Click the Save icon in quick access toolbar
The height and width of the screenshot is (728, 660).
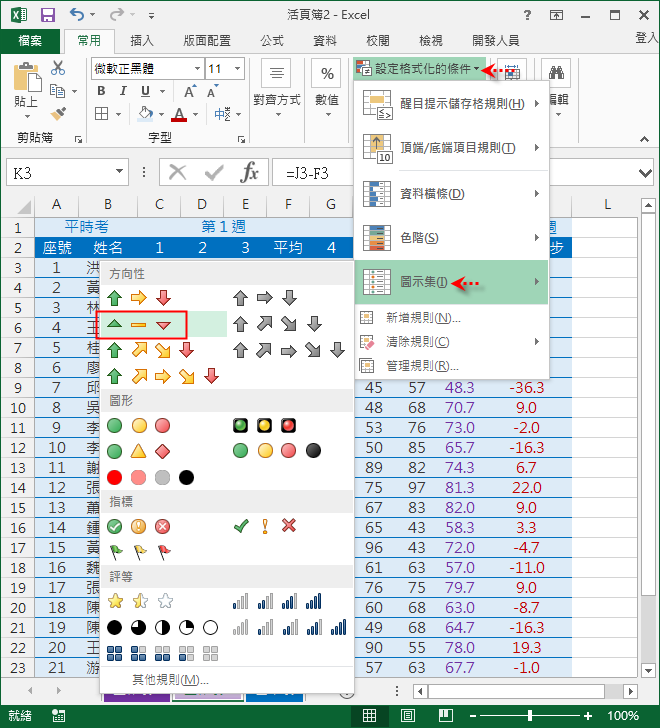pyautogui.click(x=47, y=15)
